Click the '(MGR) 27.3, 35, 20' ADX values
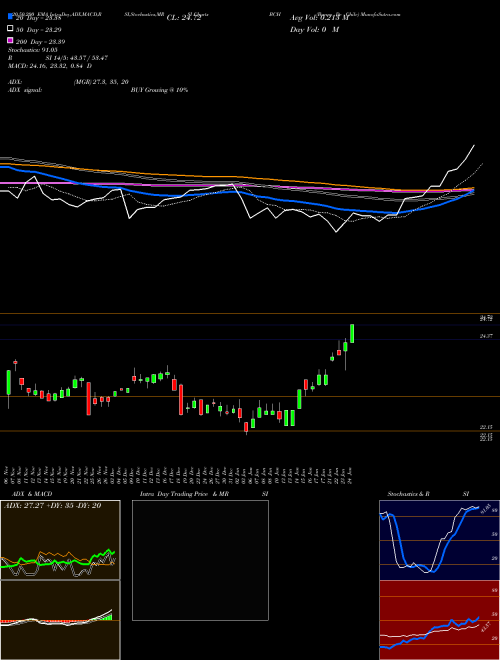500x660 pixels. (101, 82)
